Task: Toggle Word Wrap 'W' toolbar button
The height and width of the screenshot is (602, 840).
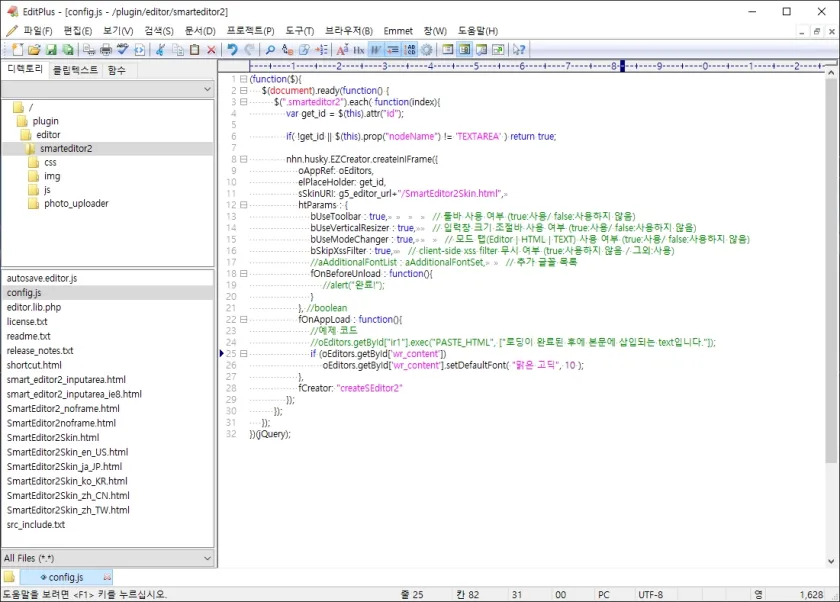Action: point(376,50)
